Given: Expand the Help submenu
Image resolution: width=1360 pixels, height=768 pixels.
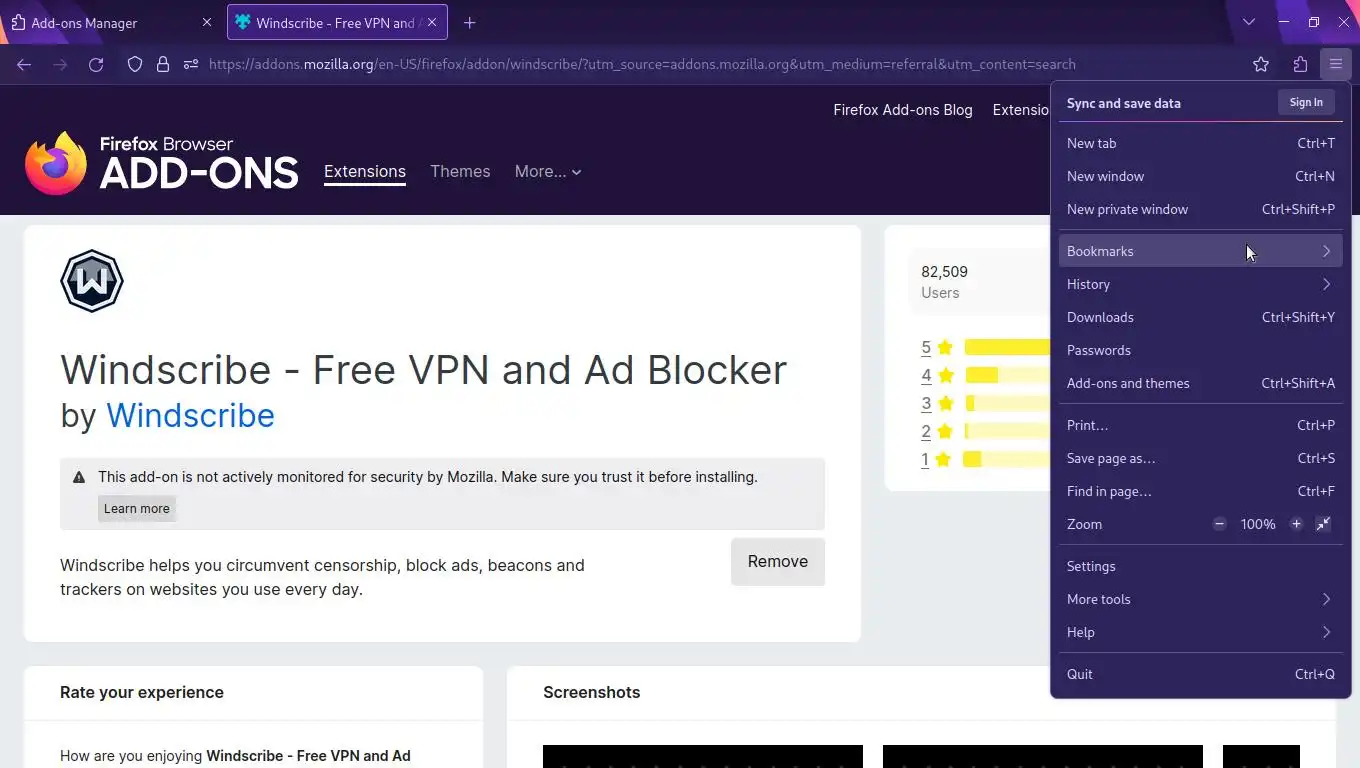Looking at the screenshot, I should (x=1200, y=632).
